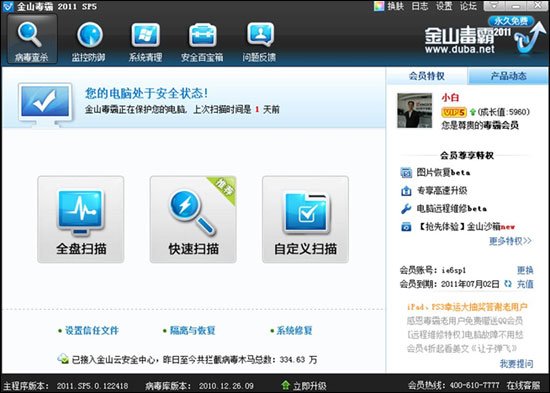Image resolution: width=550 pixels, height=393 pixels.
Task: Open the 日志 log menu
Action: (x=420, y=6)
